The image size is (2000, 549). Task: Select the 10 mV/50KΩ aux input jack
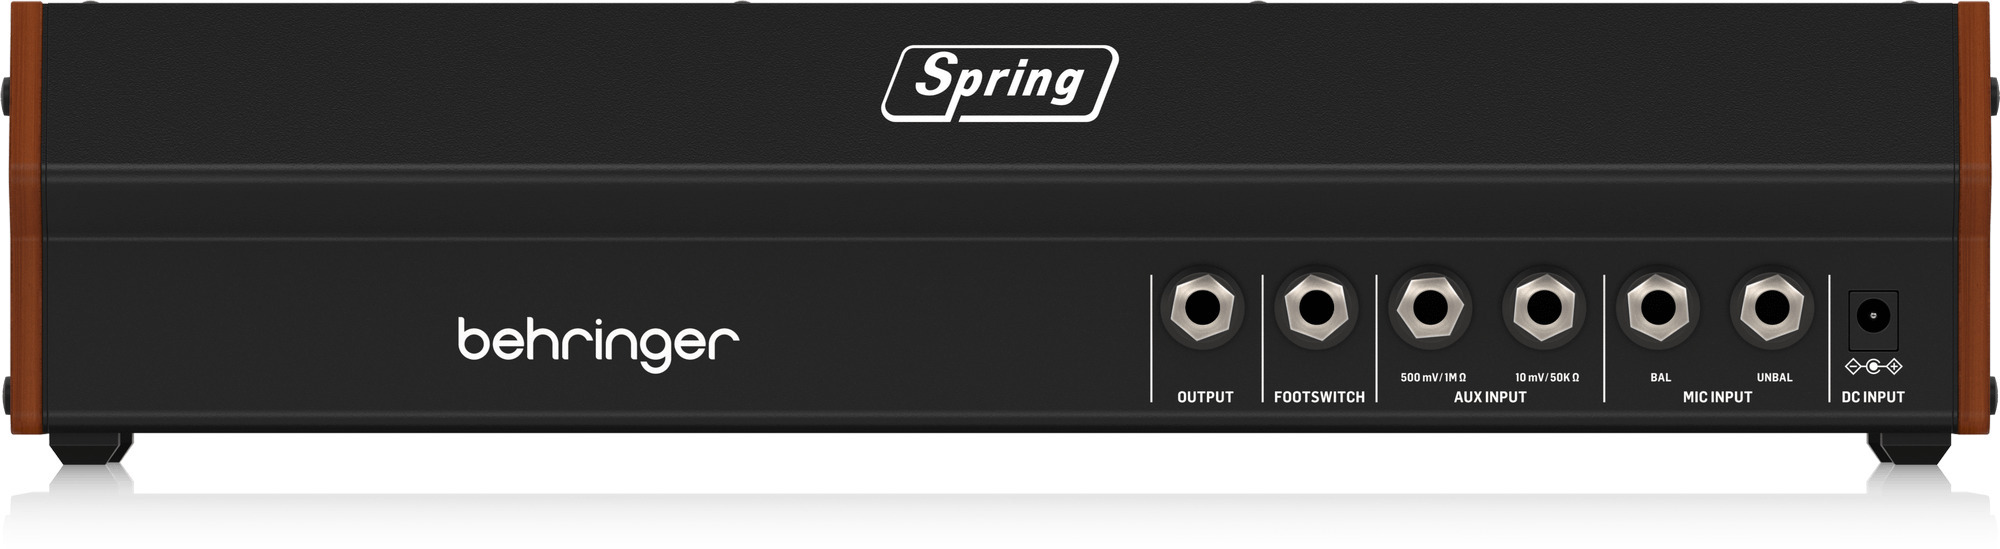click(1544, 308)
